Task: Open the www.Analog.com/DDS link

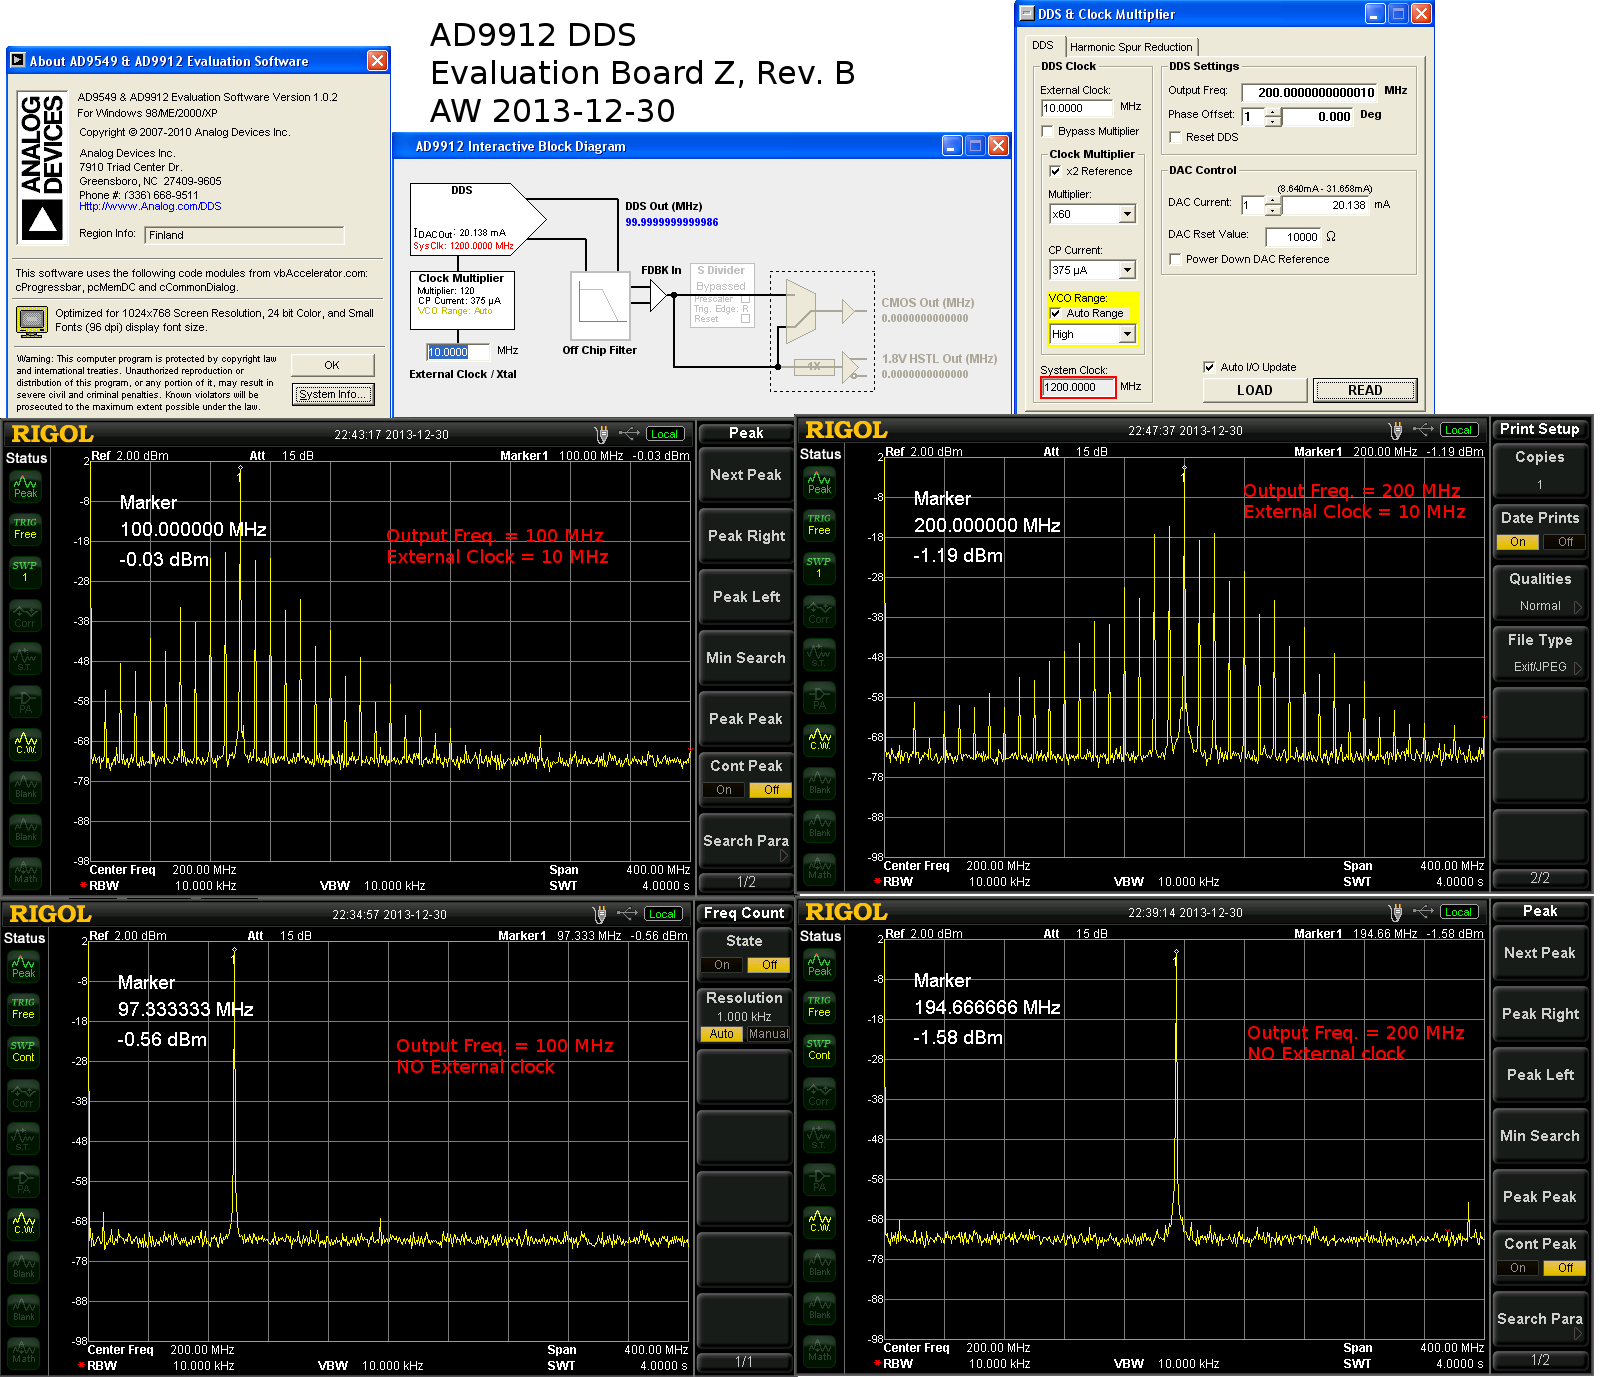Action: click(x=150, y=206)
